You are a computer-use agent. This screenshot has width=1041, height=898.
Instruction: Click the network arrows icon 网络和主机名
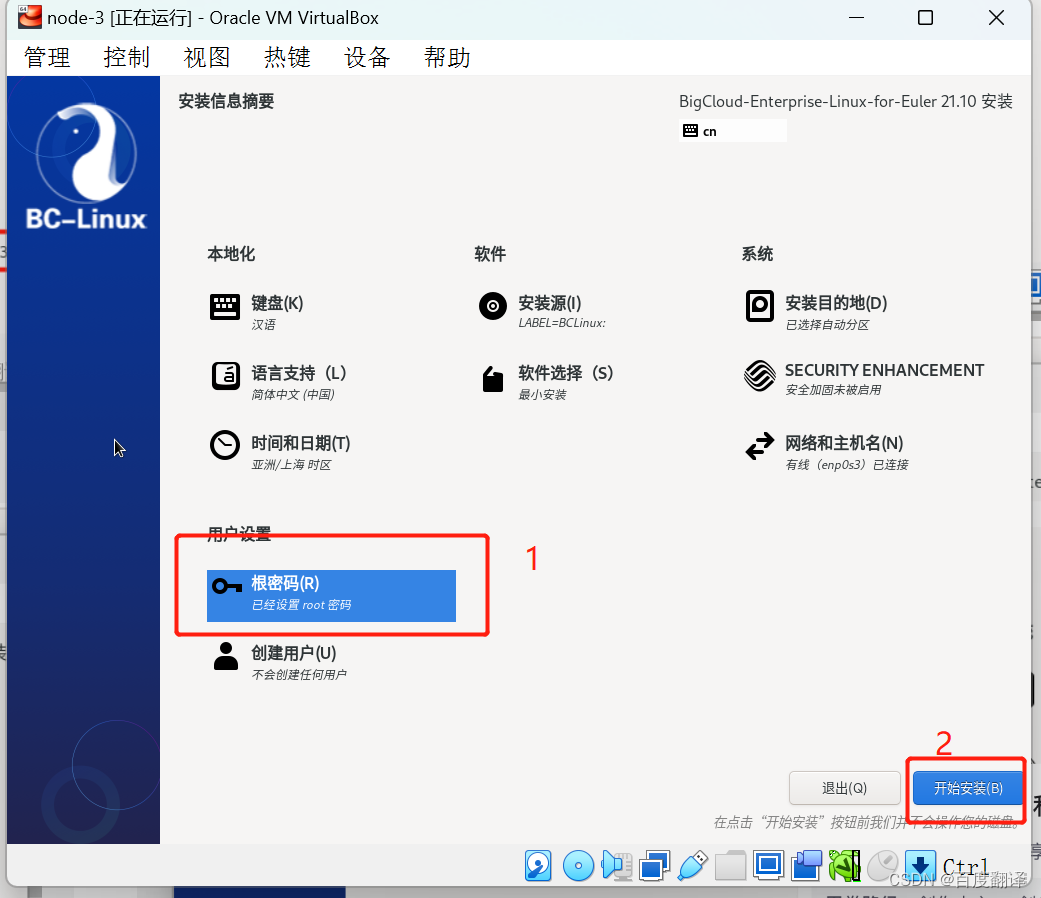[x=760, y=446]
